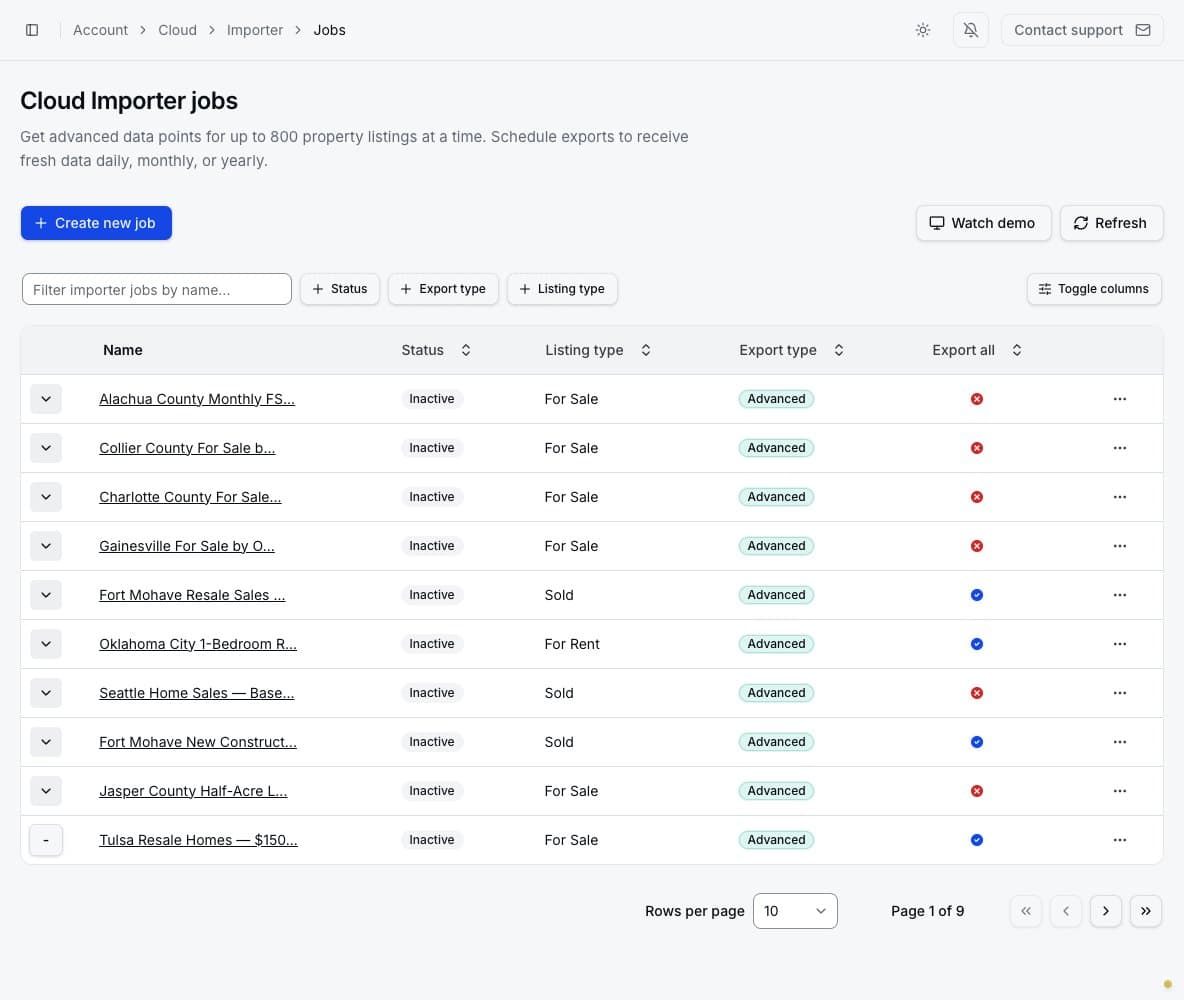This screenshot has width=1184, height=1000.
Task: Click the red export-all X in Alachua County row
Action: pos(976,399)
